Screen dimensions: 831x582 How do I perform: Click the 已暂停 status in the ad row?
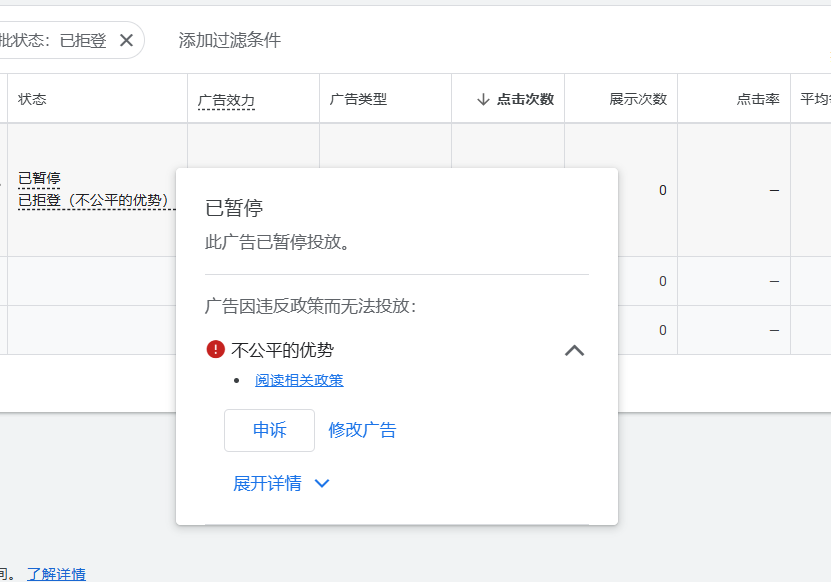tap(39, 178)
